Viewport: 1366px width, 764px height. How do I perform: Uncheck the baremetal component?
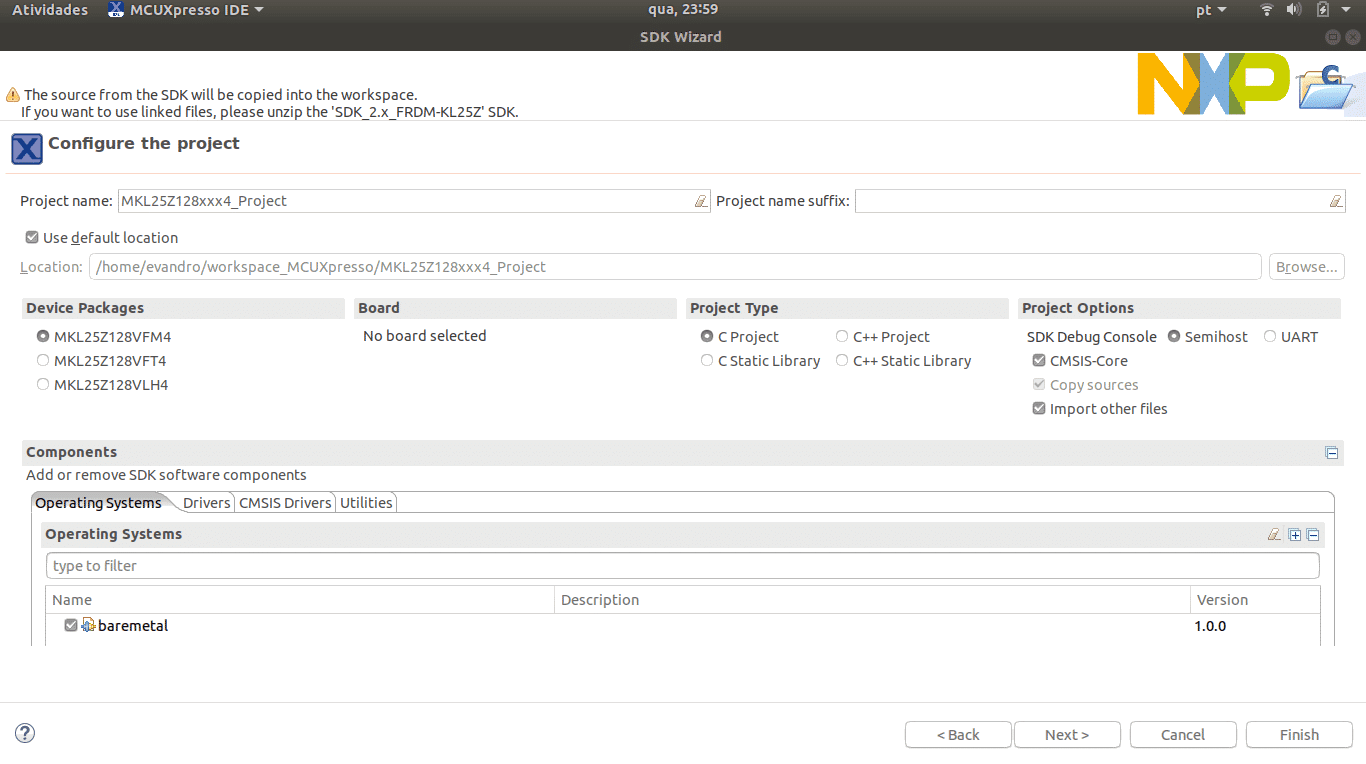70,625
